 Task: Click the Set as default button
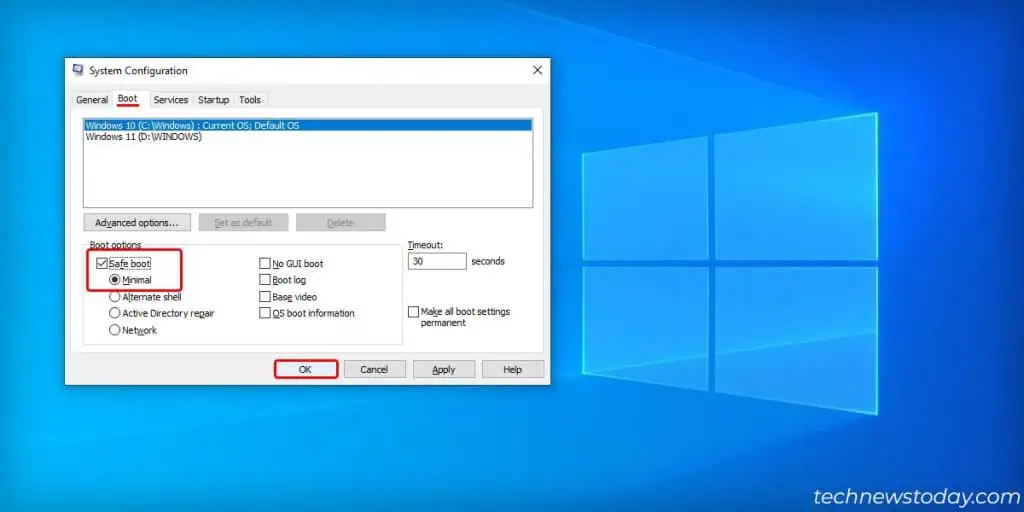pos(243,223)
